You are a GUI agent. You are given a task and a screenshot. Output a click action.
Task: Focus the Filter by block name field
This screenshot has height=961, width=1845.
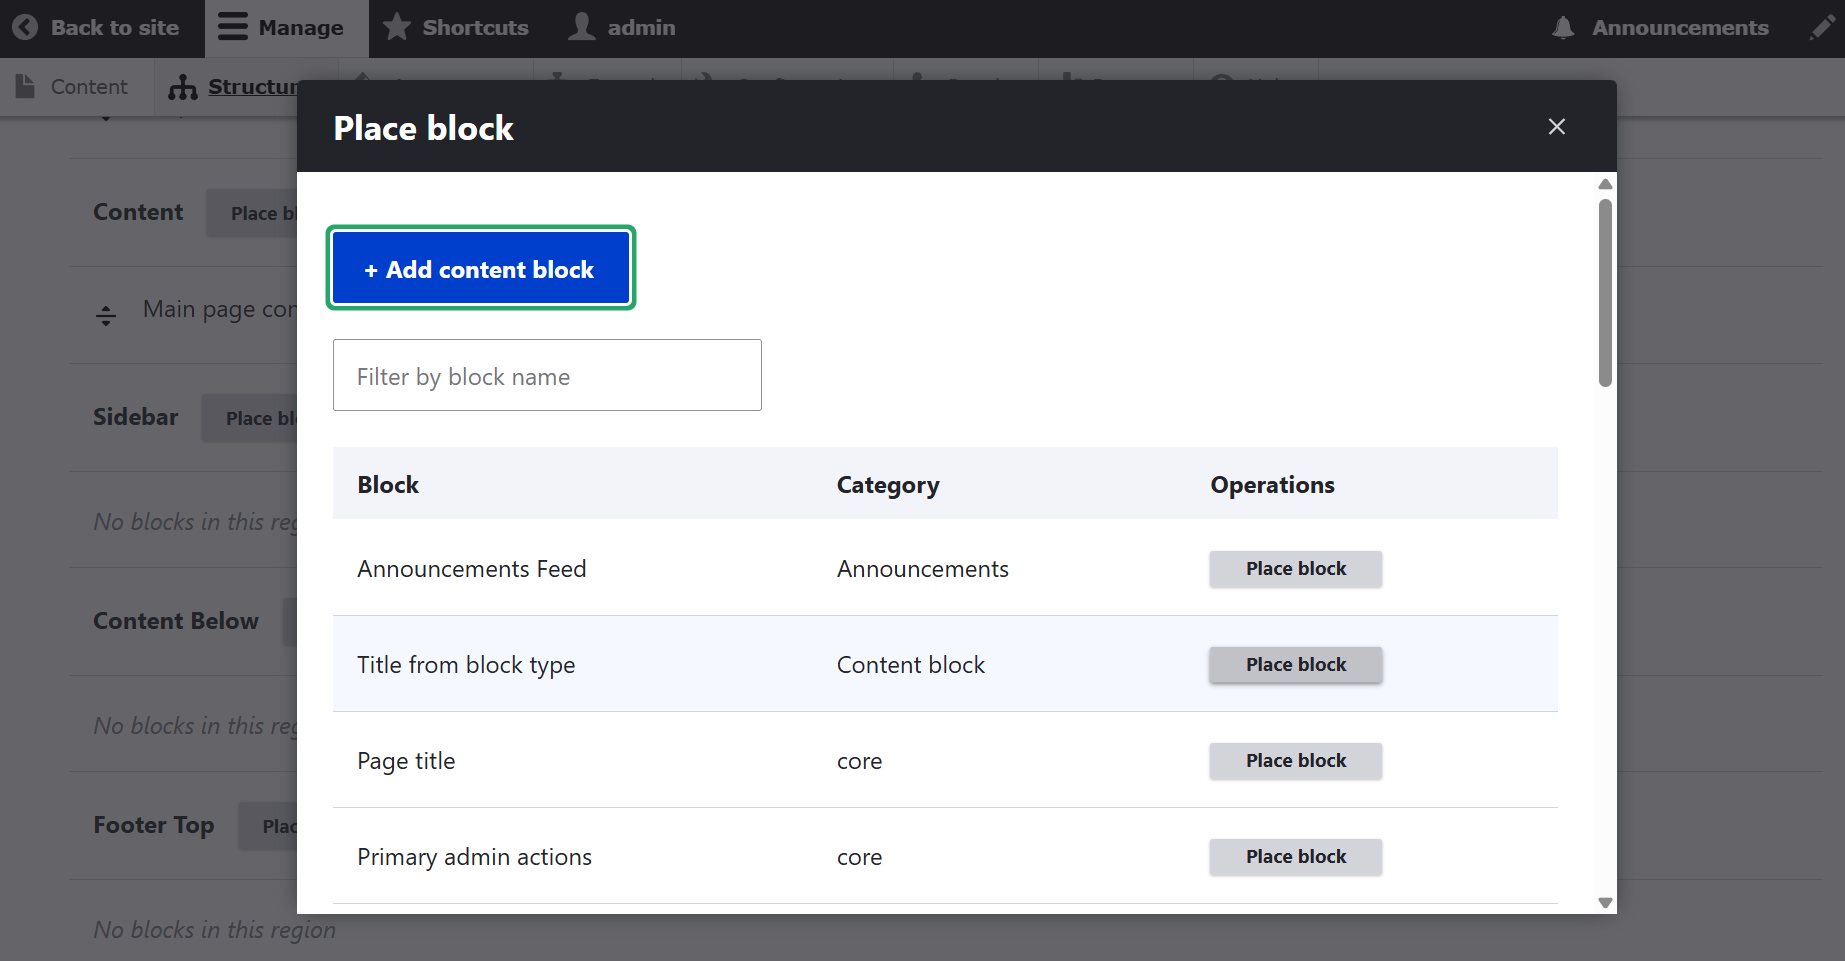click(x=547, y=376)
